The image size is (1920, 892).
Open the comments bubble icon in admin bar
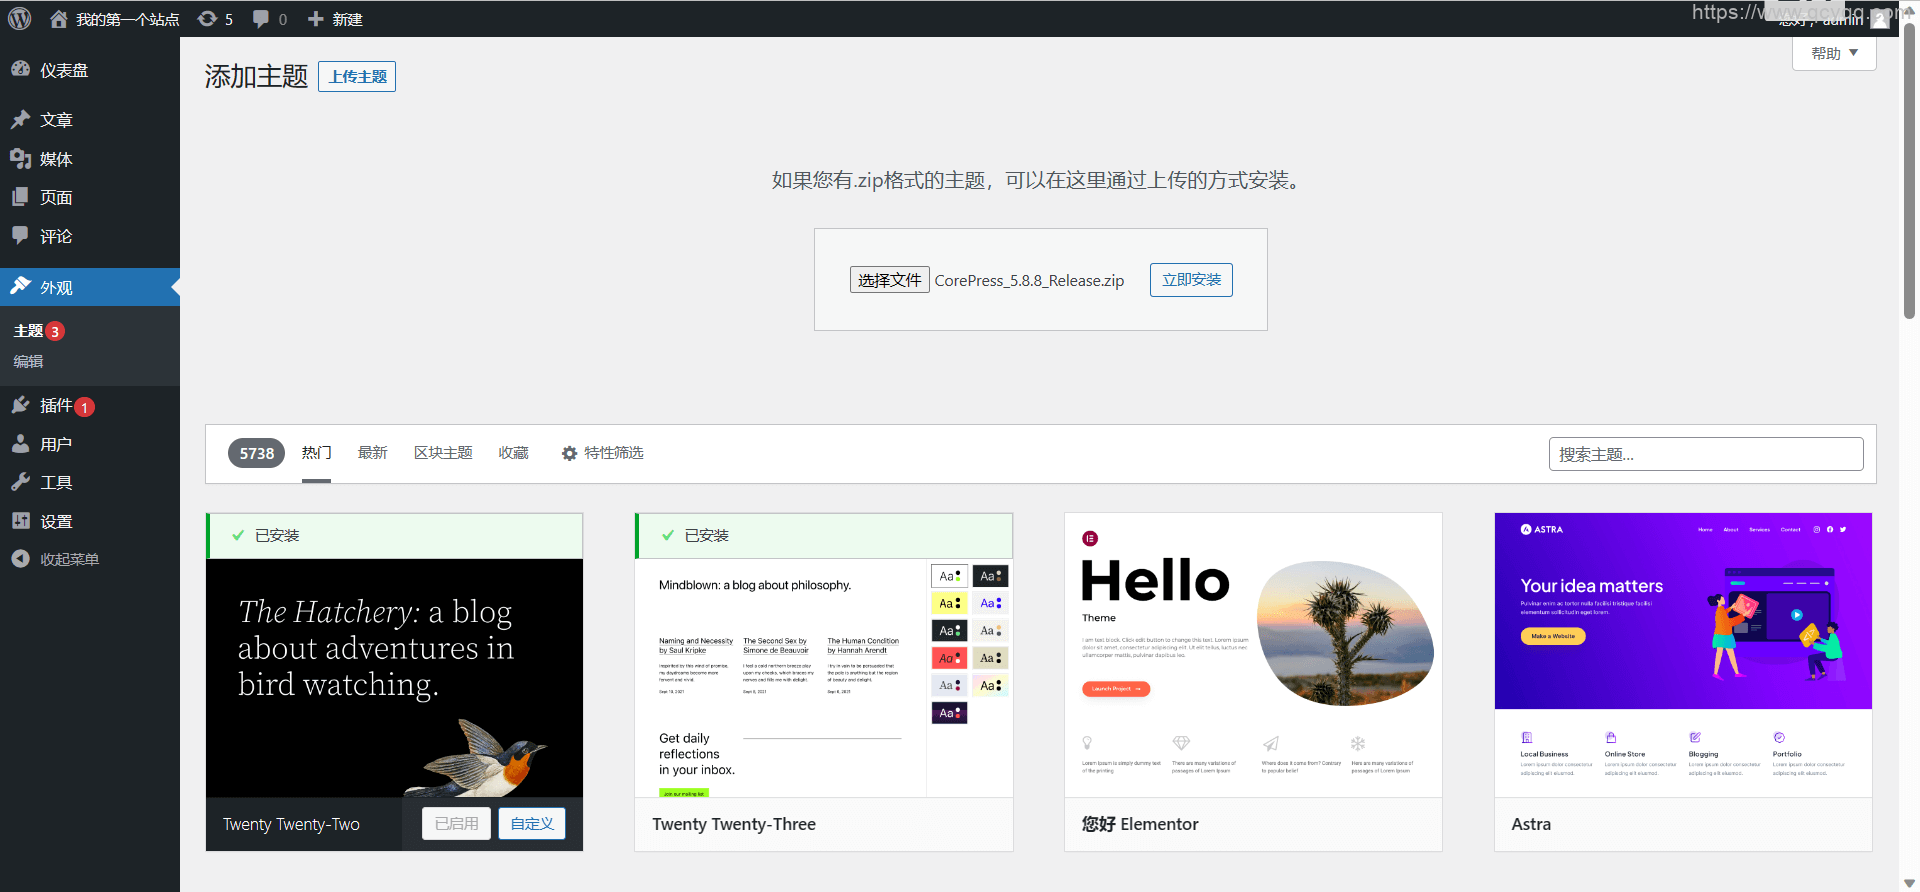pos(261,19)
